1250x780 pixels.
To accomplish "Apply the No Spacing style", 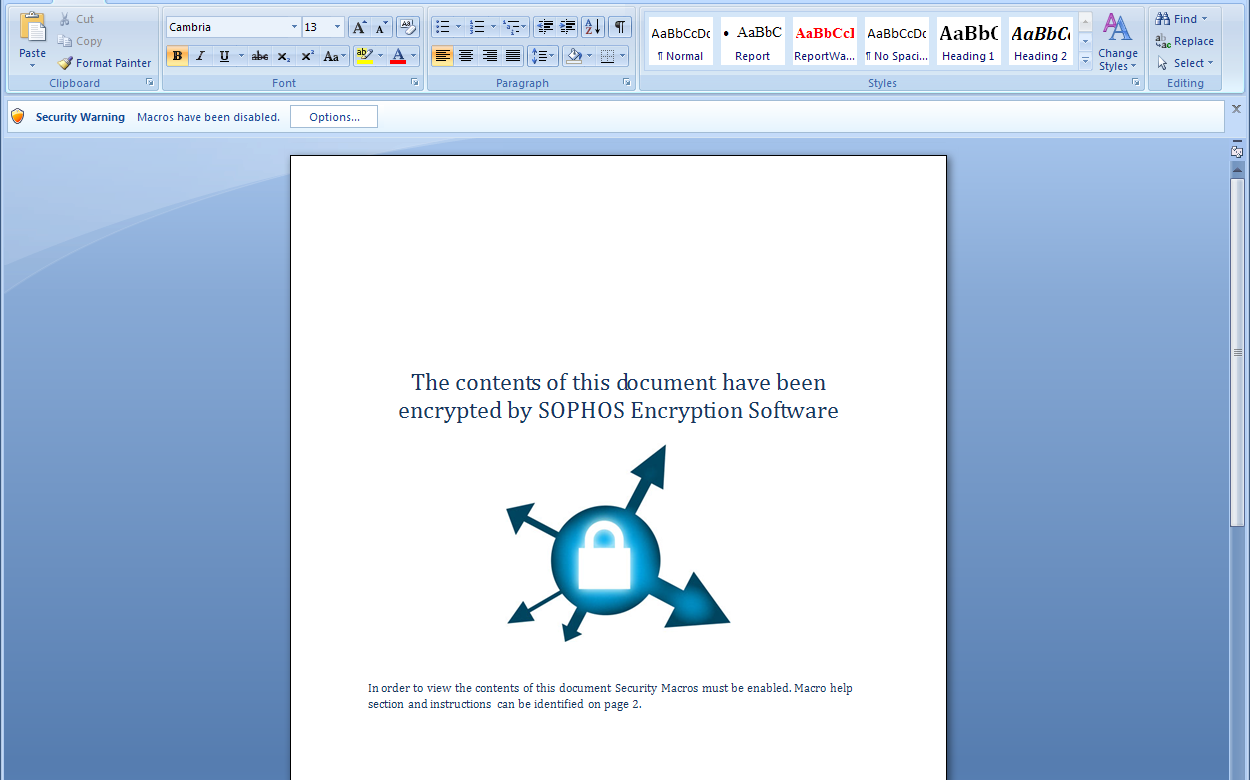I will click(x=896, y=41).
